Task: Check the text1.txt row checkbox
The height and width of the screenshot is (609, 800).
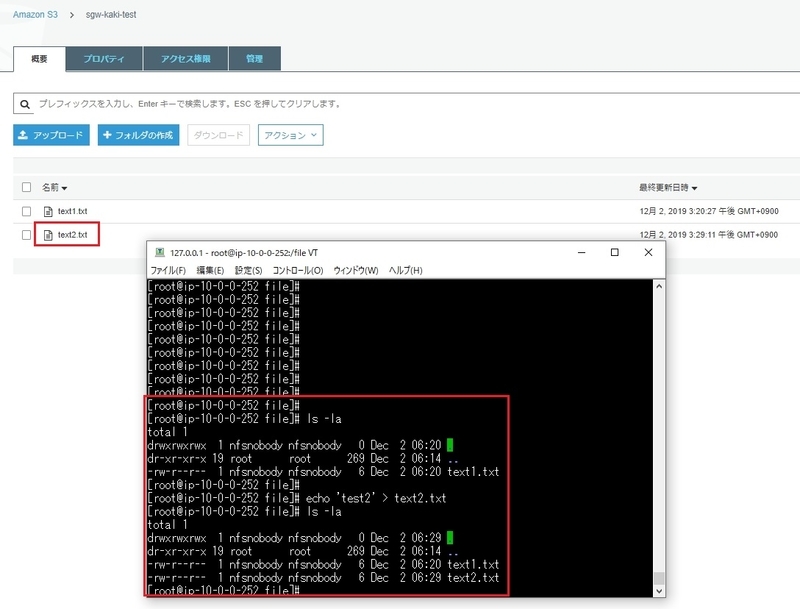Action: coord(27,211)
